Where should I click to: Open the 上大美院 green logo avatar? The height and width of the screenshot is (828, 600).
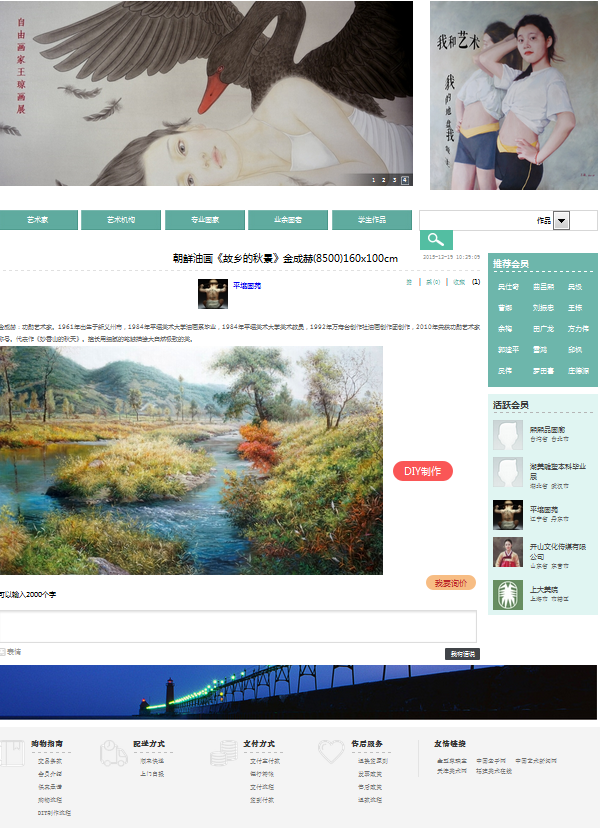pyautogui.click(x=508, y=595)
